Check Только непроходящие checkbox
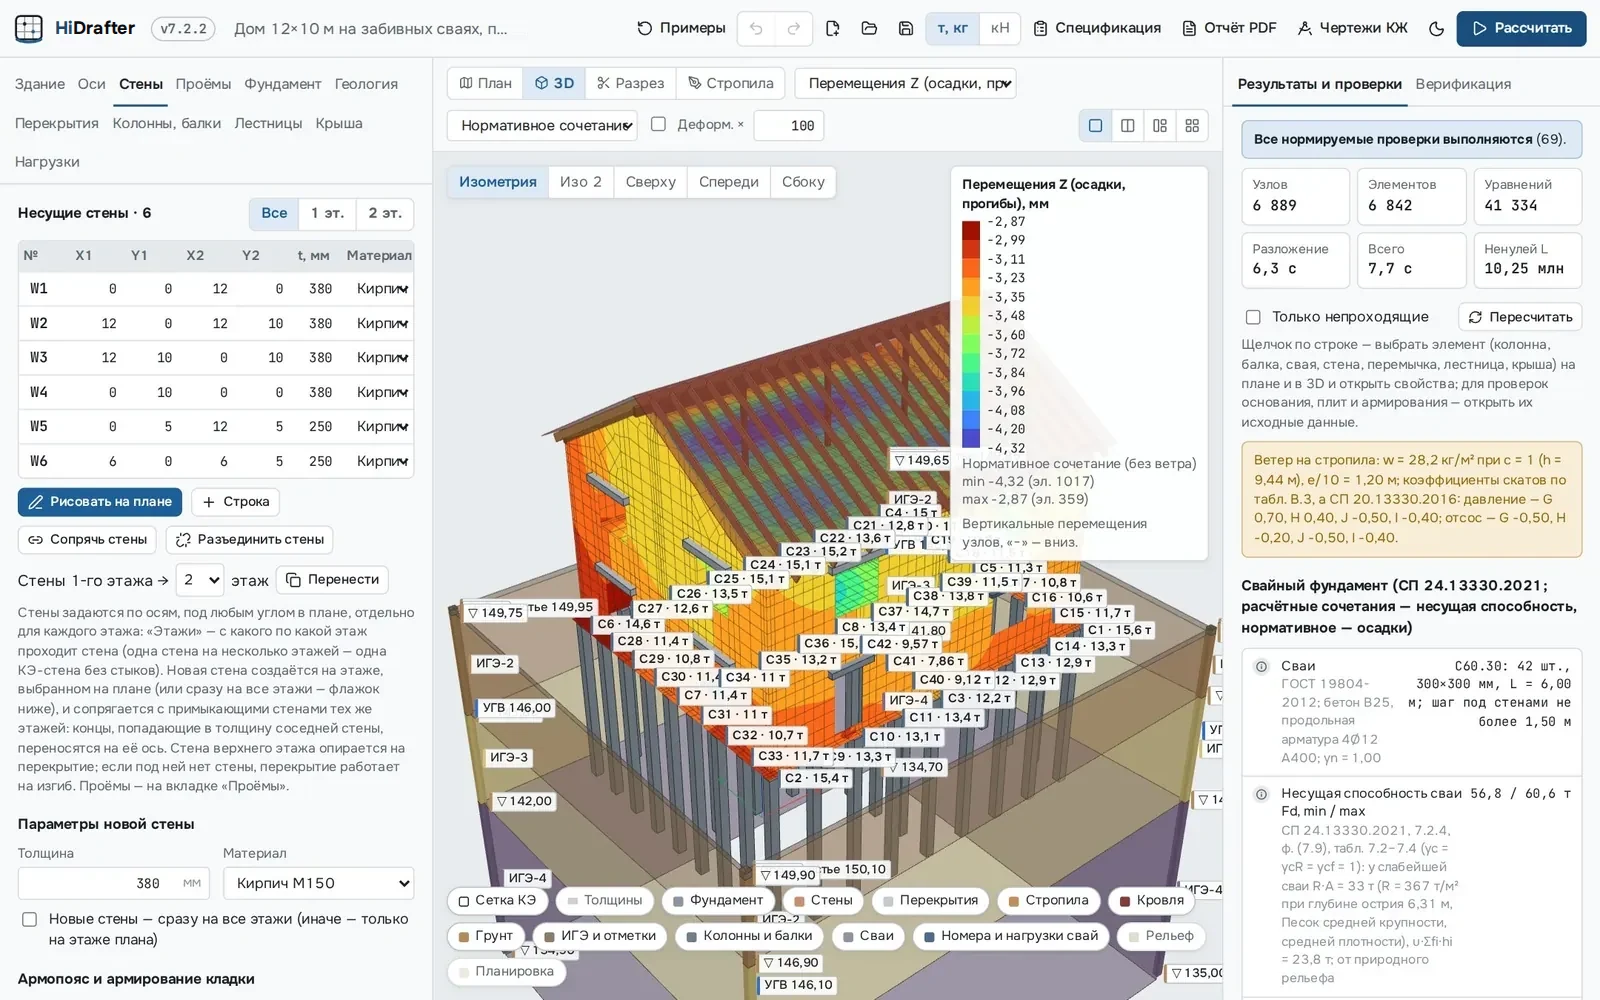This screenshot has height=1000, width=1600. point(1252,317)
